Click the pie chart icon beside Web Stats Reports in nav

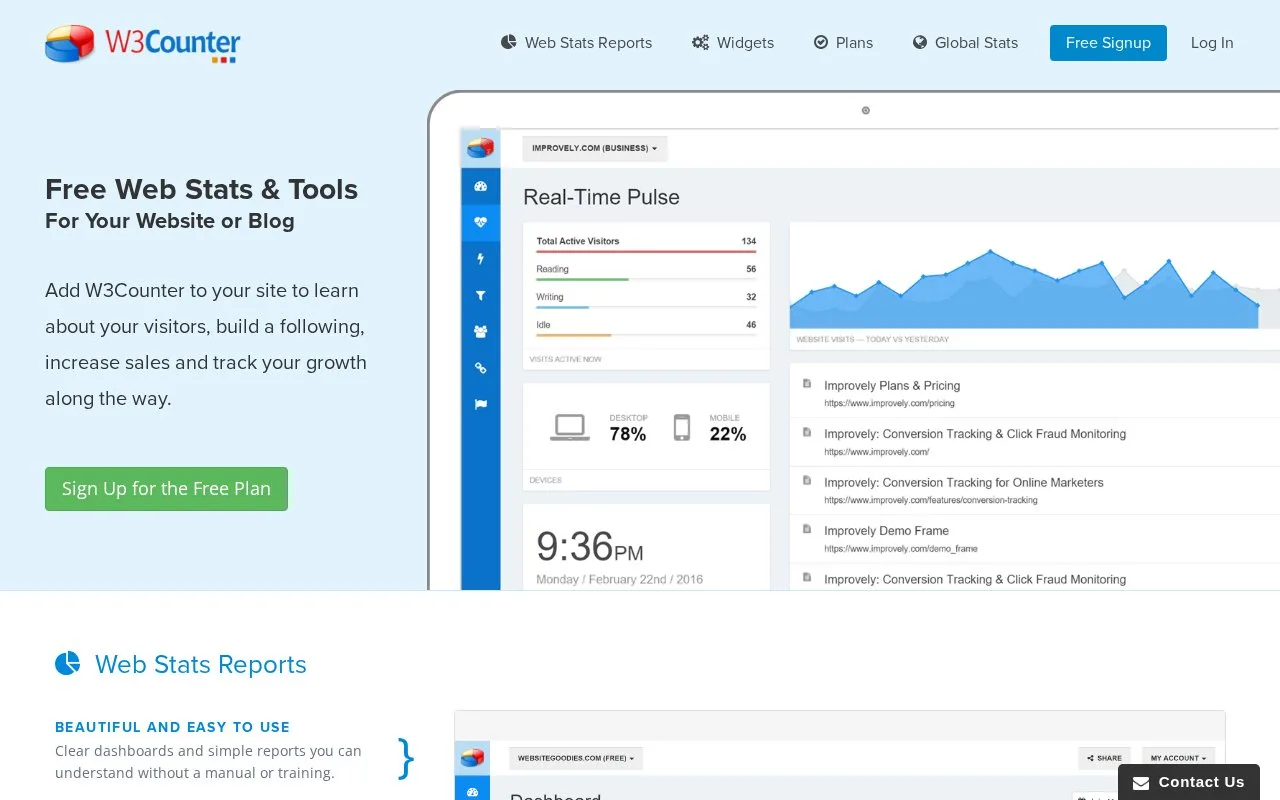click(x=509, y=42)
